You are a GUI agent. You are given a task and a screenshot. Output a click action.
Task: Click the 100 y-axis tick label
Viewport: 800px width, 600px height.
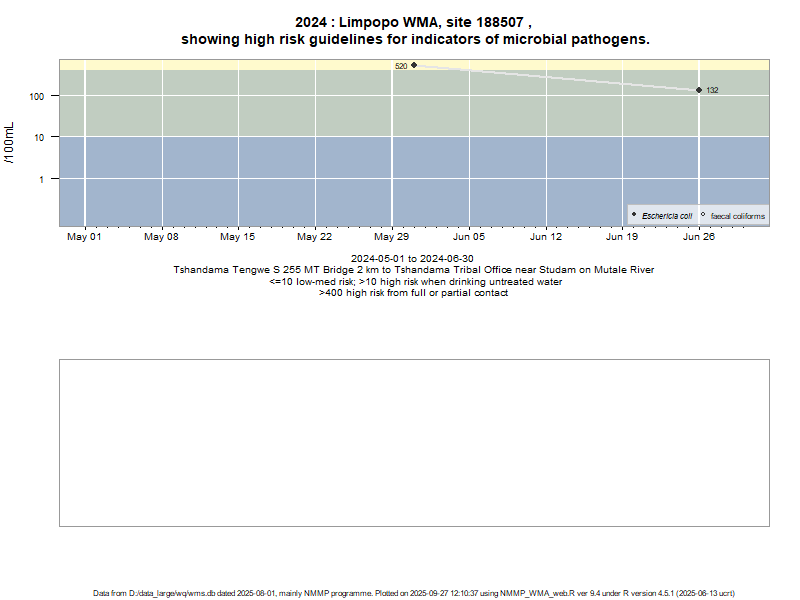click(41, 96)
